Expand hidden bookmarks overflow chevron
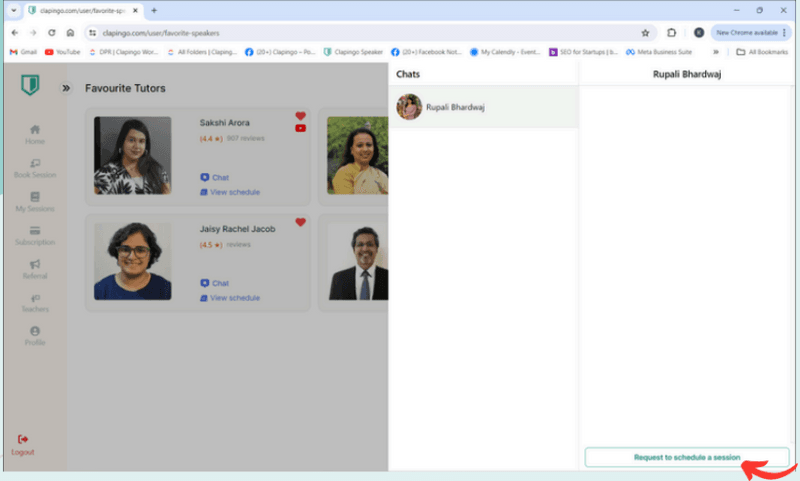 click(715, 51)
